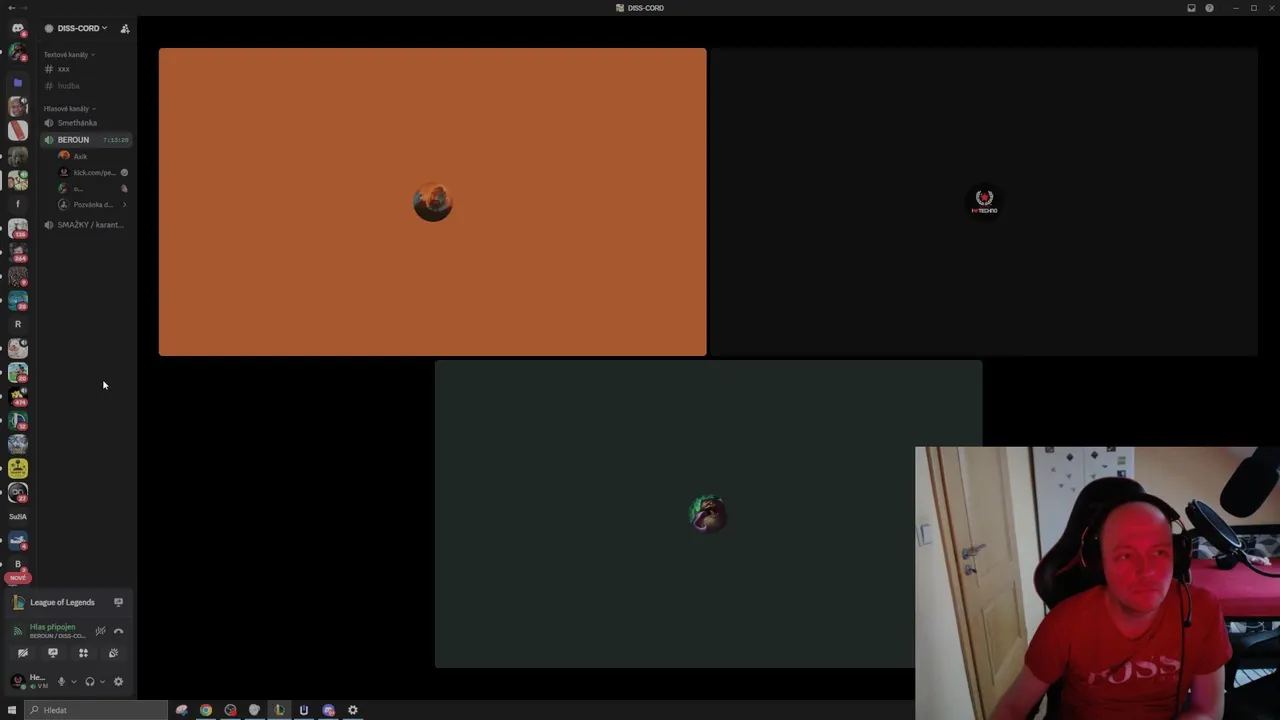The width and height of the screenshot is (1280, 720).
Task: Open Discord direct messages home icon
Action: pos(18,28)
